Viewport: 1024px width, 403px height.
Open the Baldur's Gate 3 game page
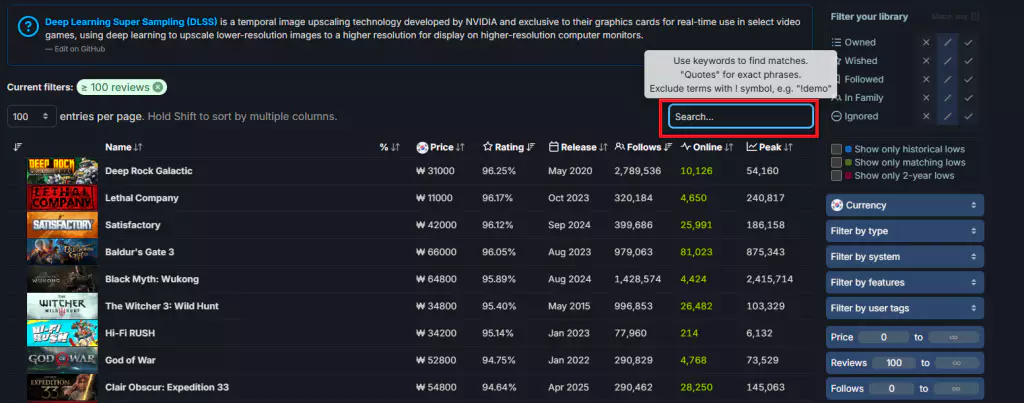click(x=140, y=252)
